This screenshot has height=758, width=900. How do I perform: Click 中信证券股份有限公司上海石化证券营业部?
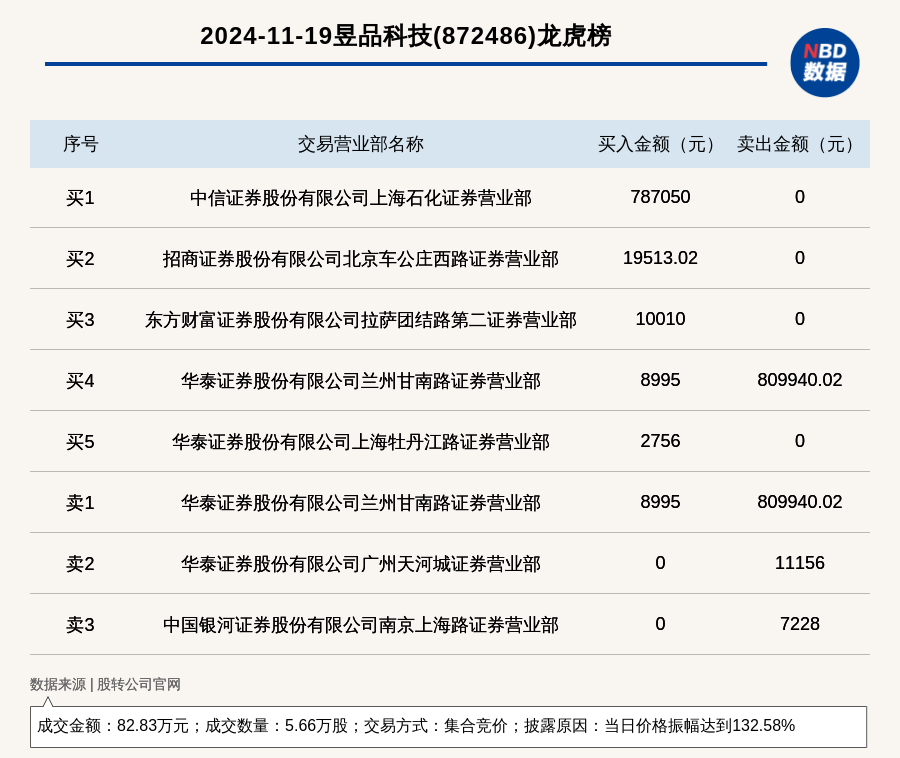tap(360, 198)
